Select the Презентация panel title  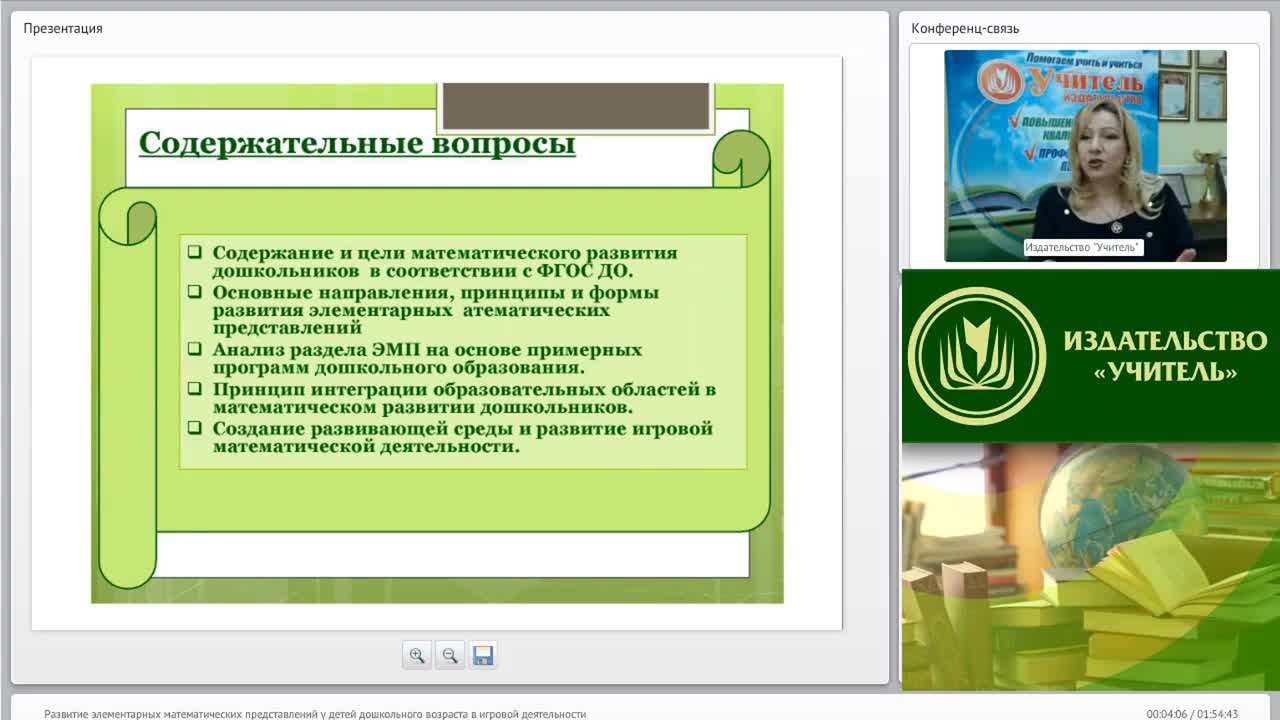point(63,28)
